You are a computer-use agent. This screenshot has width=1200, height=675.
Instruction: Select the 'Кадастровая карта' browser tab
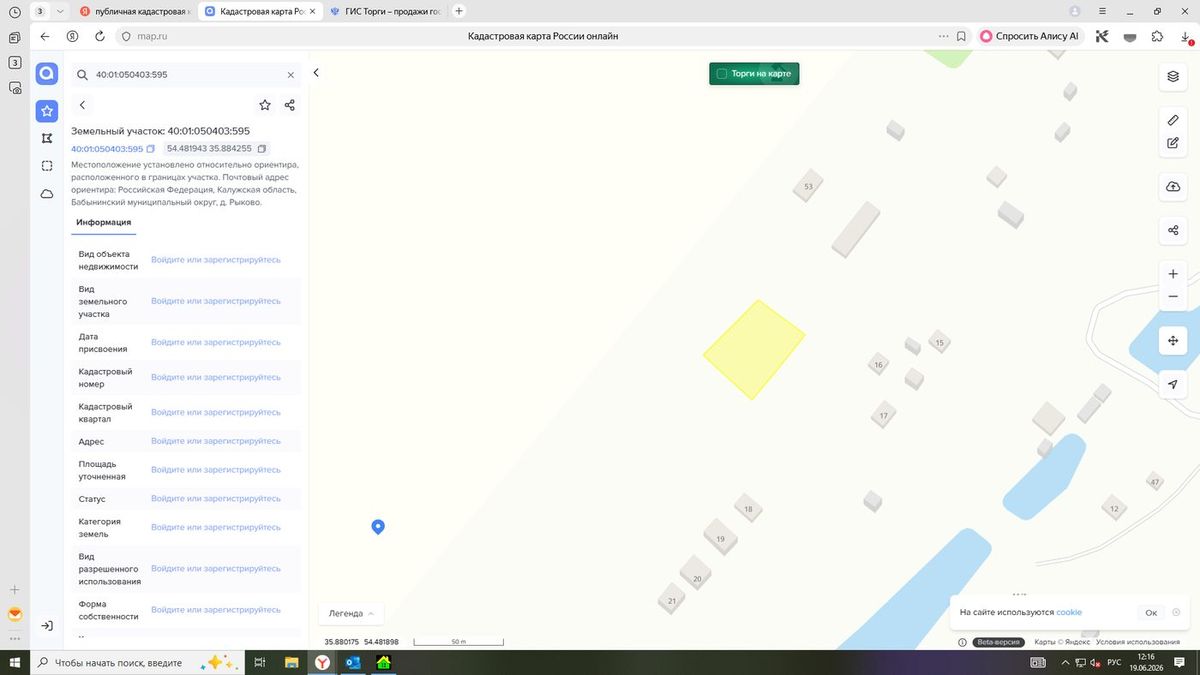[258, 10]
